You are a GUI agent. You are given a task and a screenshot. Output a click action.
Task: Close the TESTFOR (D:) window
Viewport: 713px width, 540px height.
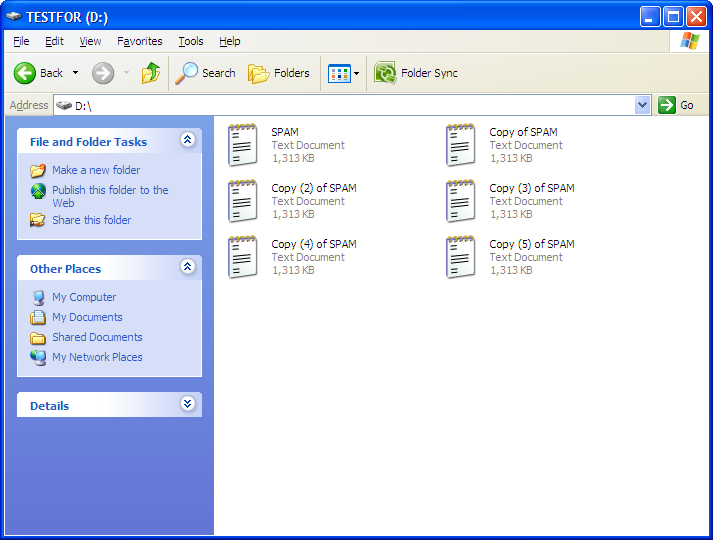pyautogui.click(x=696, y=17)
